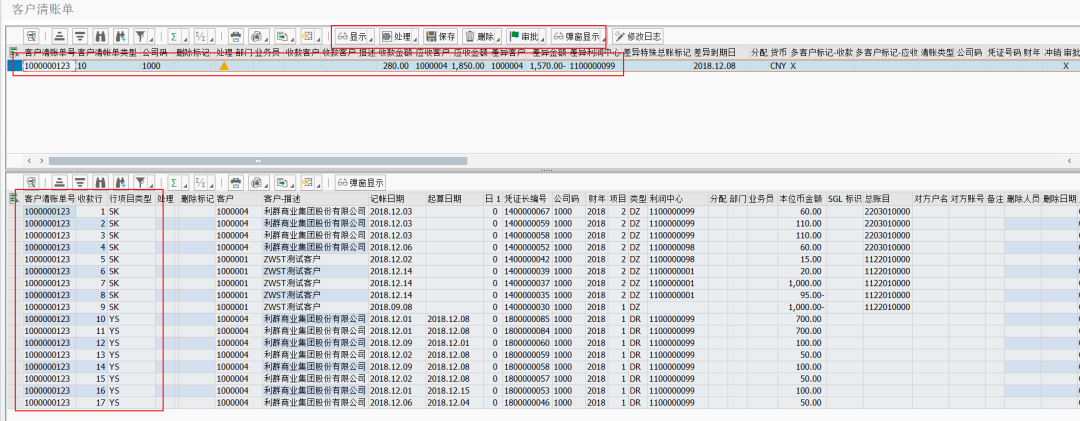Select voucher number 1400000067
Image resolution: width=1080 pixels, height=421 pixels.
click(527, 212)
